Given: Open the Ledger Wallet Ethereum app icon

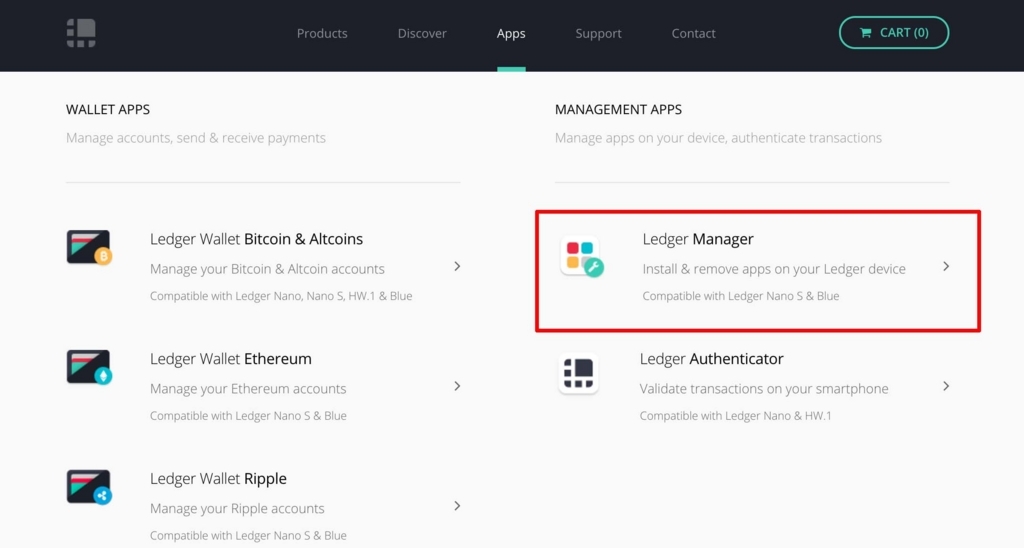Looking at the screenshot, I should 89,367.
